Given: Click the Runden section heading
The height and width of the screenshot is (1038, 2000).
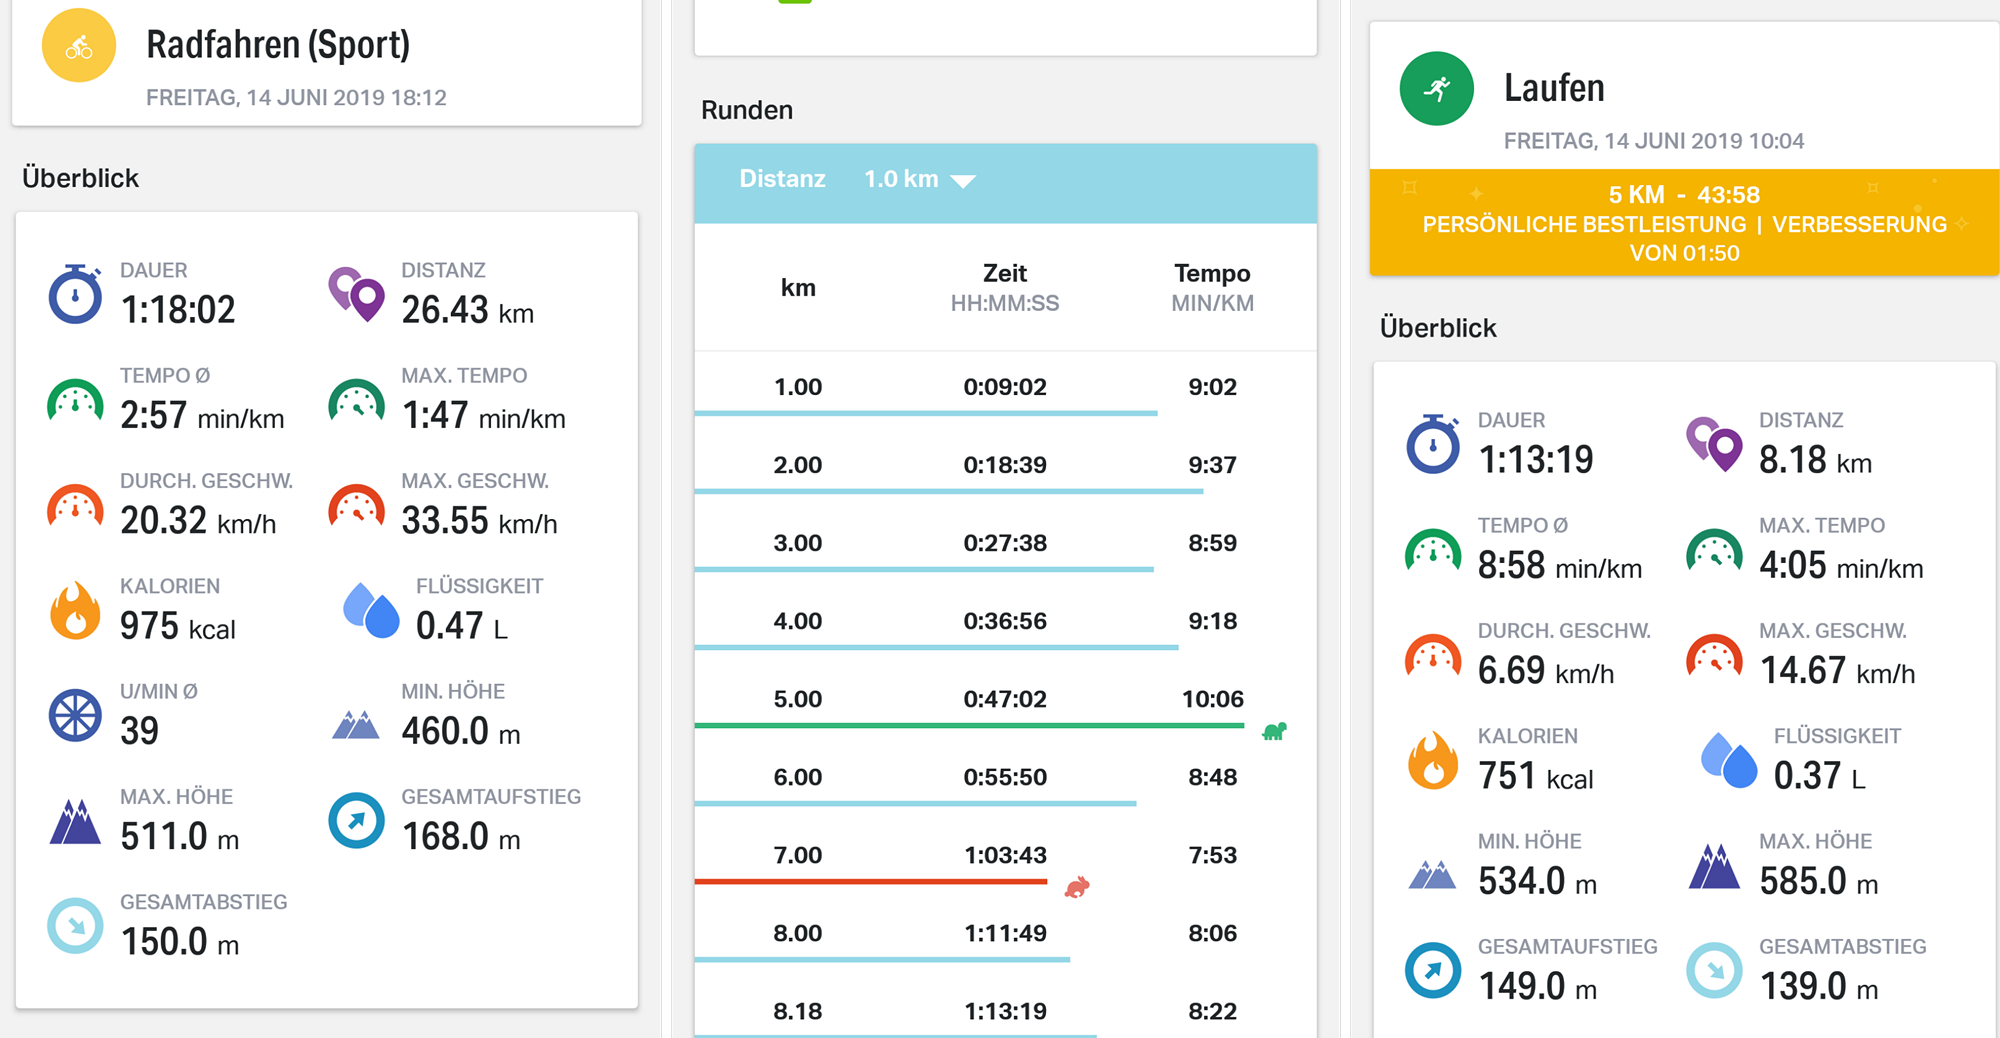Looking at the screenshot, I should click(x=747, y=110).
